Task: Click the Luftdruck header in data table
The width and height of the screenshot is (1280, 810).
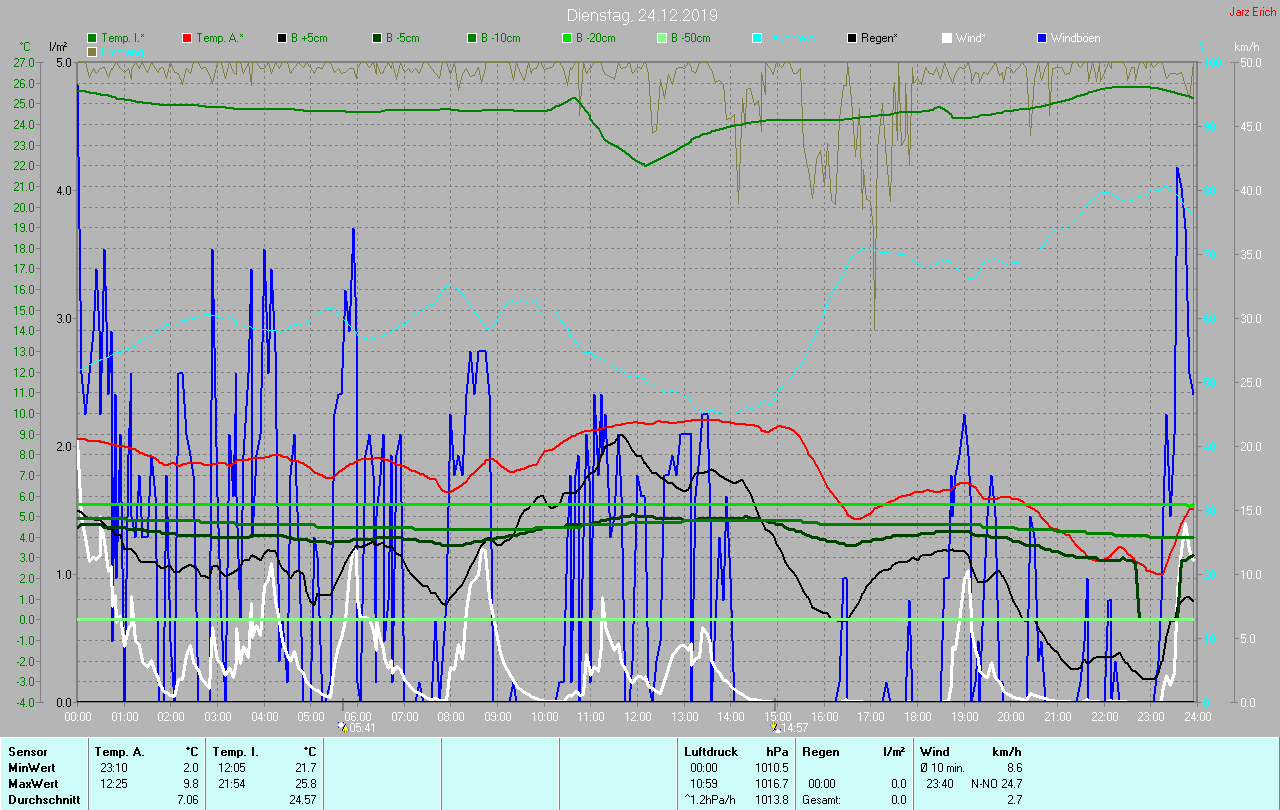Action: point(710,751)
